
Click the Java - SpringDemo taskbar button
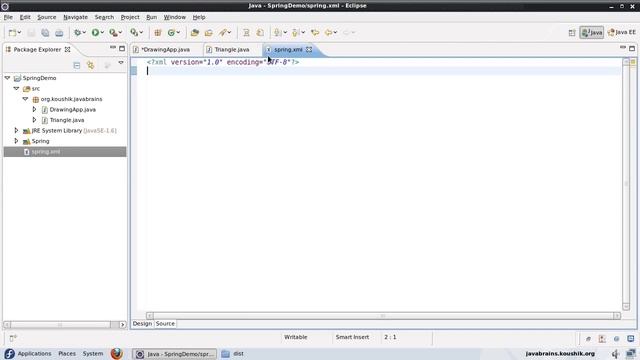[175, 354]
